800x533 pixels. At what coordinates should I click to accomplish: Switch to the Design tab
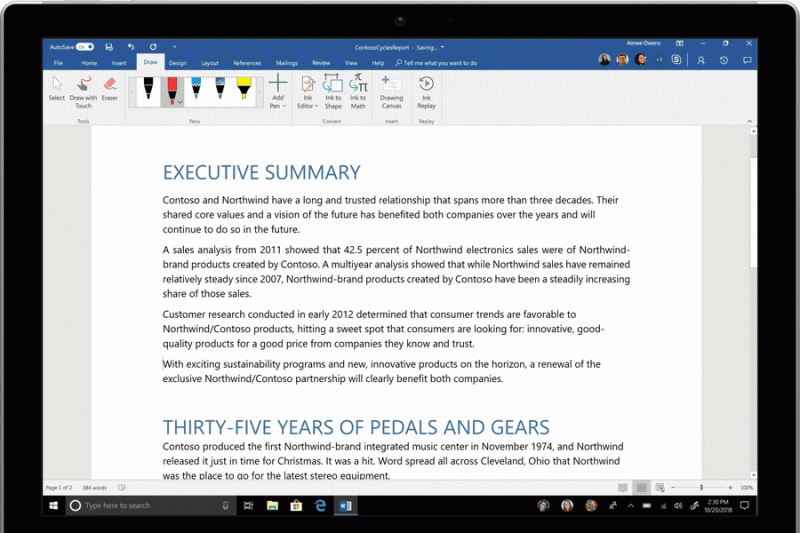(x=177, y=62)
